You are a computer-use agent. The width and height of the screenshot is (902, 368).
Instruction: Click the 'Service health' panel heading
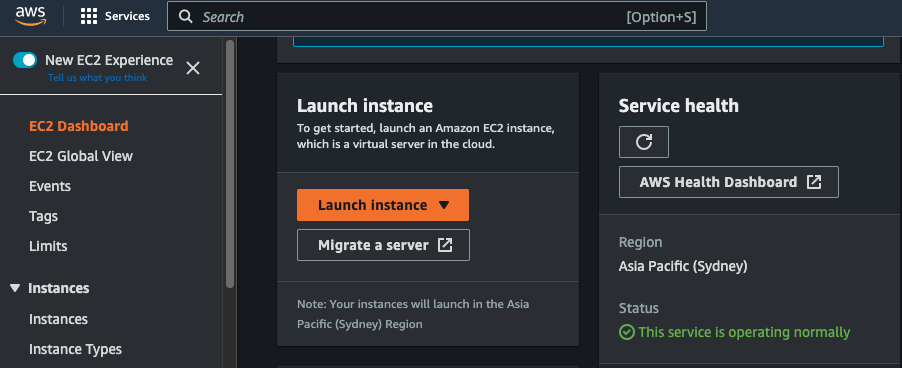pyautogui.click(x=679, y=106)
